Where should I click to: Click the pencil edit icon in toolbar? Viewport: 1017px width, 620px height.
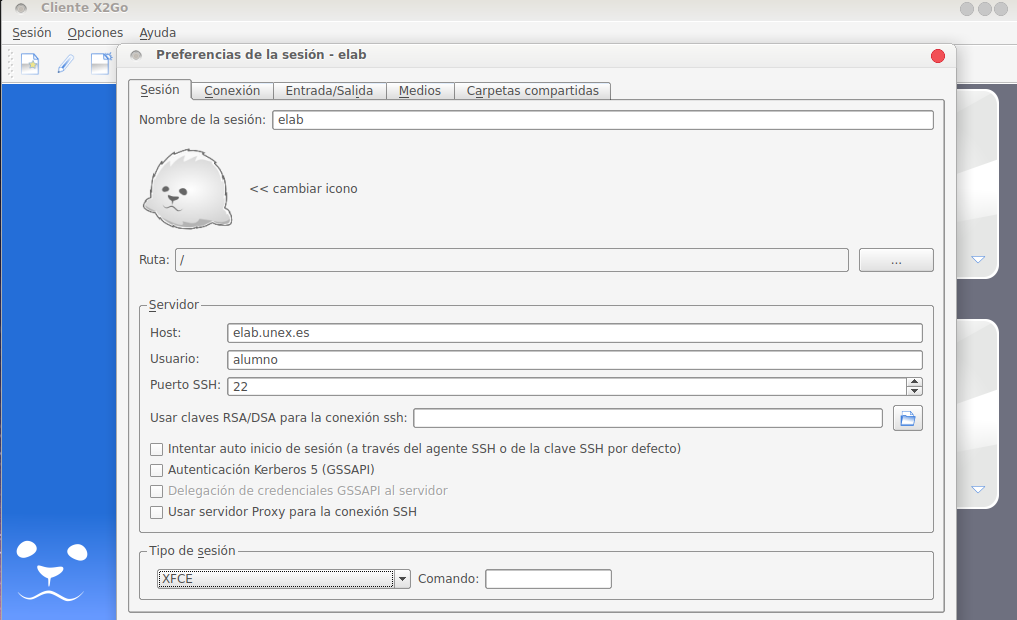click(65, 64)
